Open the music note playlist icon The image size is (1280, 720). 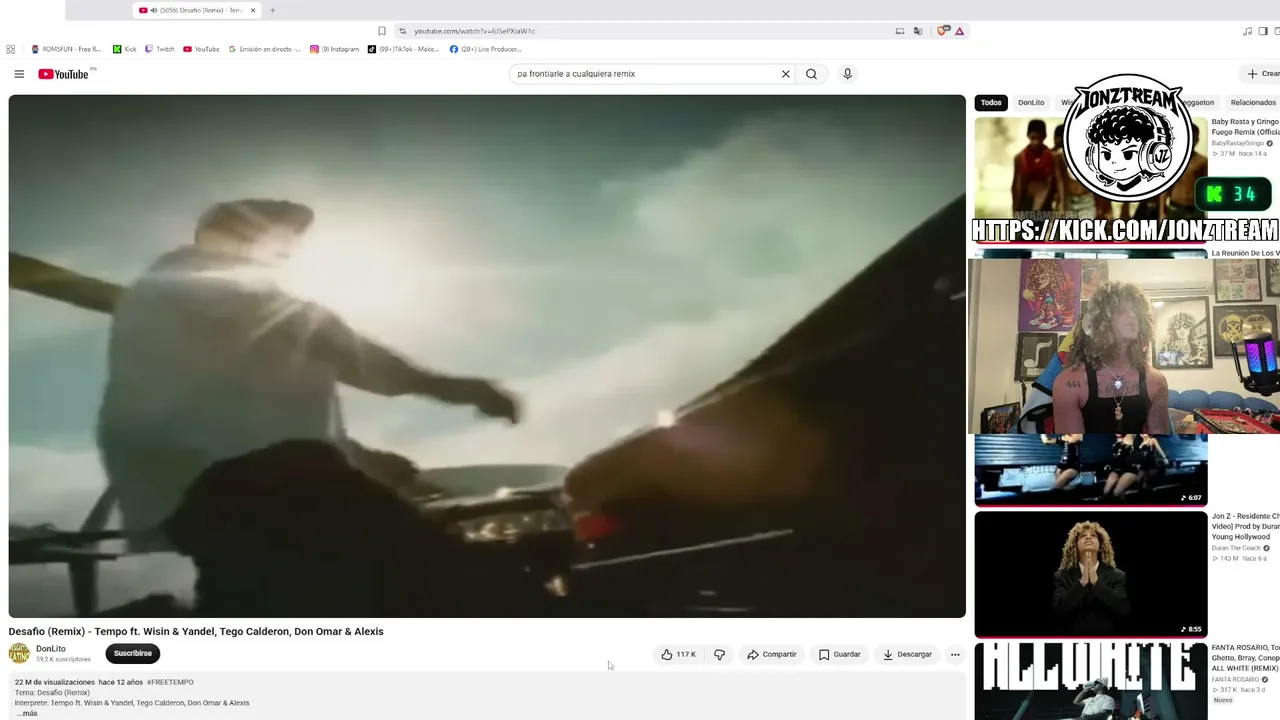[x=1247, y=31]
